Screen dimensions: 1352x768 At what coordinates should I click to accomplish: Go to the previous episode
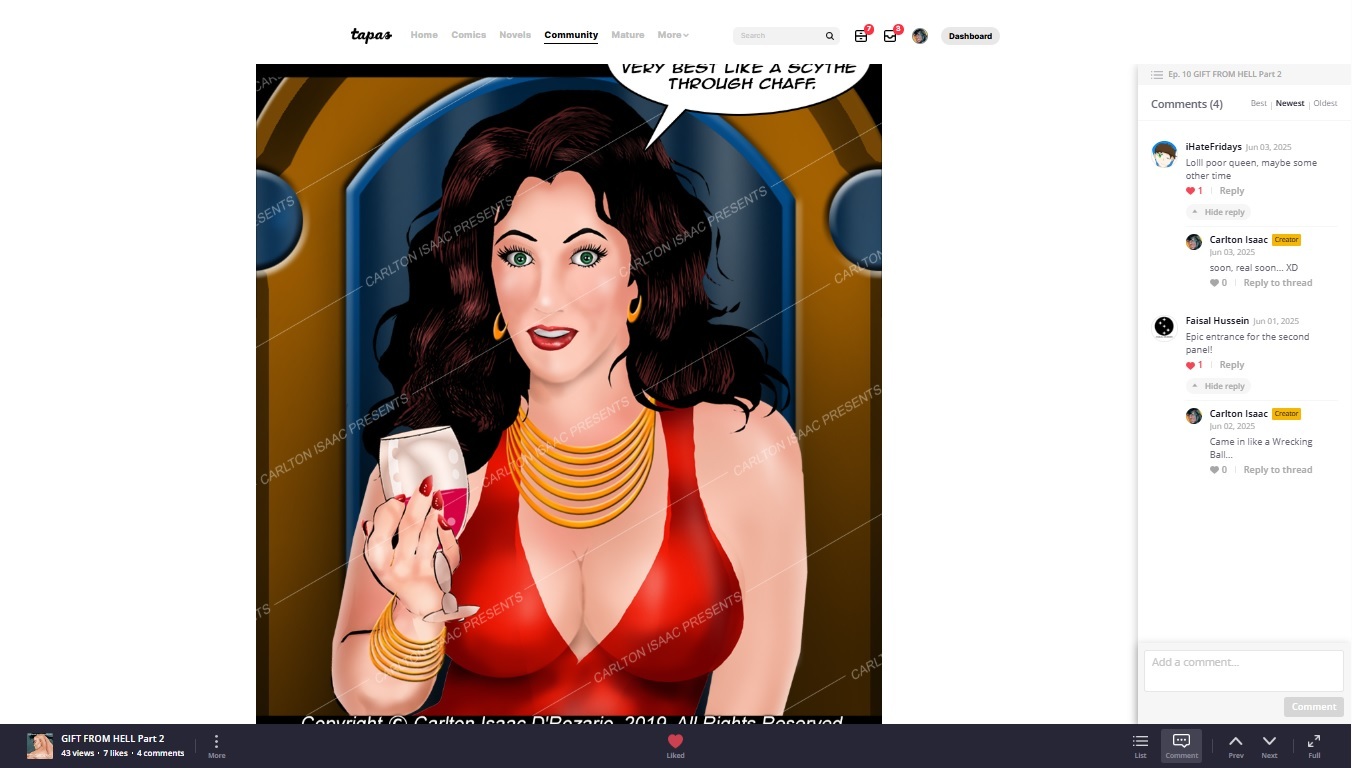click(x=1236, y=744)
